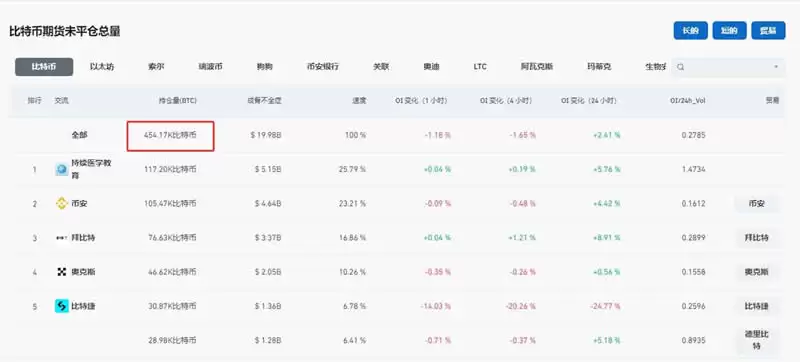Click the 持续医学教育 exchange name
Viewport: 800px width, 362px height.
click(91, 169)
